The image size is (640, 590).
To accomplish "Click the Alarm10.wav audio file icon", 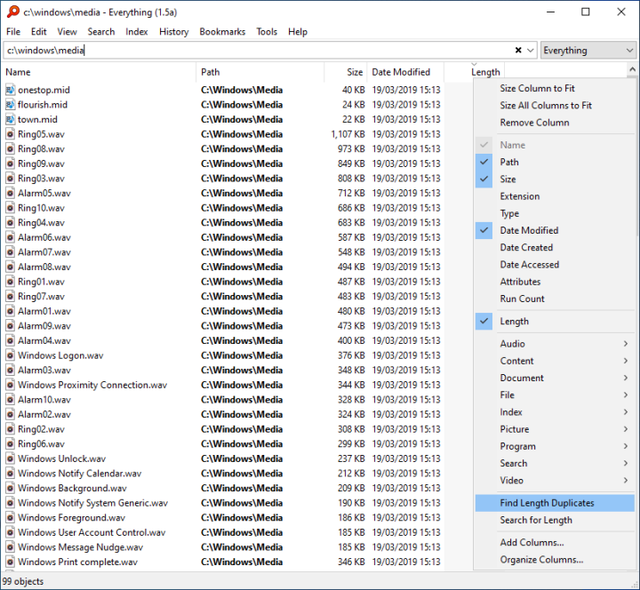I will point(10,399).
